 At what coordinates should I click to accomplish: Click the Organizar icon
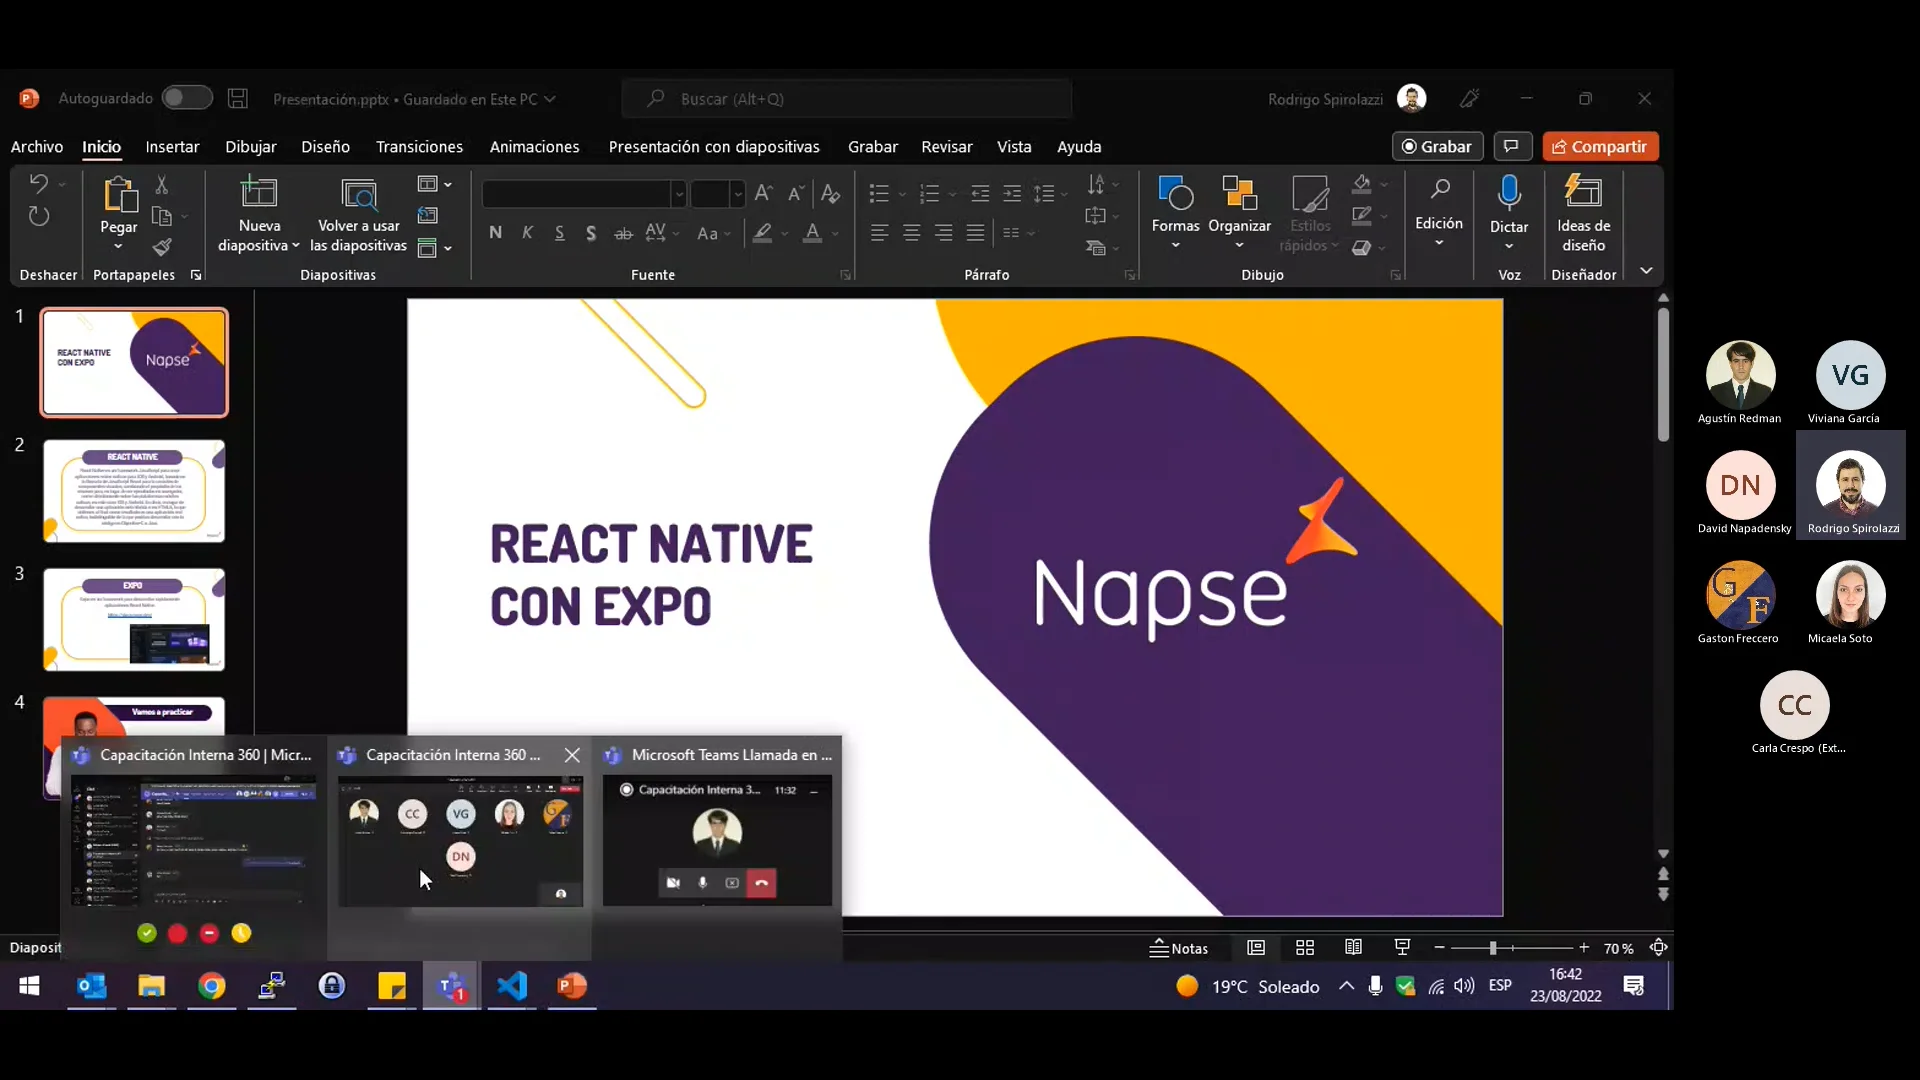(x=1240, y=192)
